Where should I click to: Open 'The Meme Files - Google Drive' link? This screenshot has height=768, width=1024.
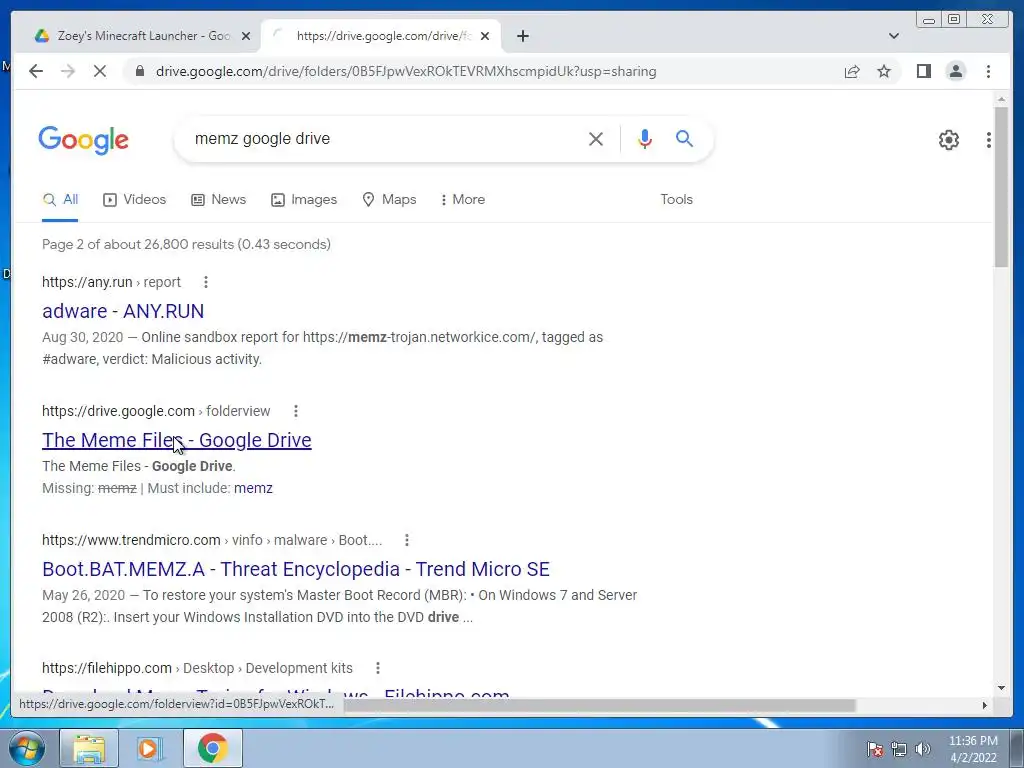pos(176,440)
